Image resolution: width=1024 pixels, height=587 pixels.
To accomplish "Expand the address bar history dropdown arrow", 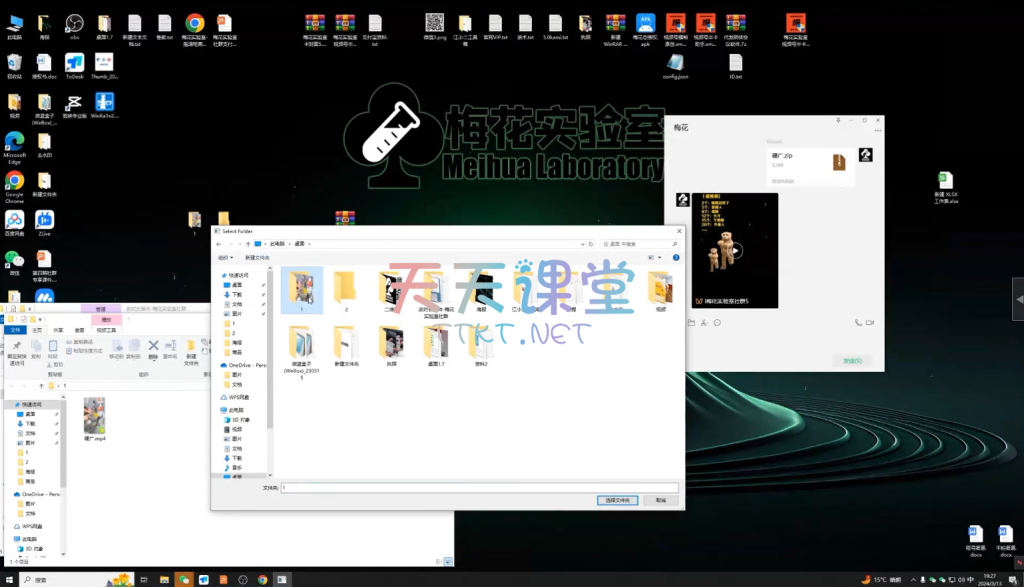I will pyautogui.click(x=581, y=243).
